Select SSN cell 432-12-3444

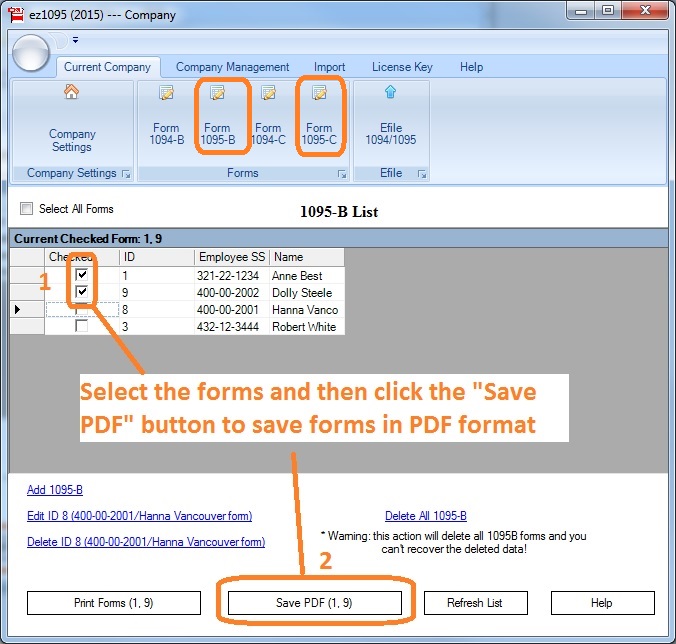(x=232, y=327)
